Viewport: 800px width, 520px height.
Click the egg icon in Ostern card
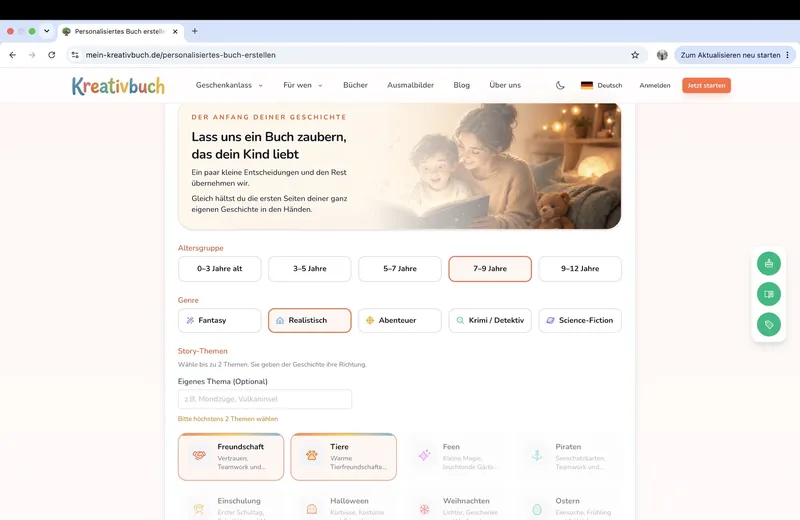[x=537, y=509]
